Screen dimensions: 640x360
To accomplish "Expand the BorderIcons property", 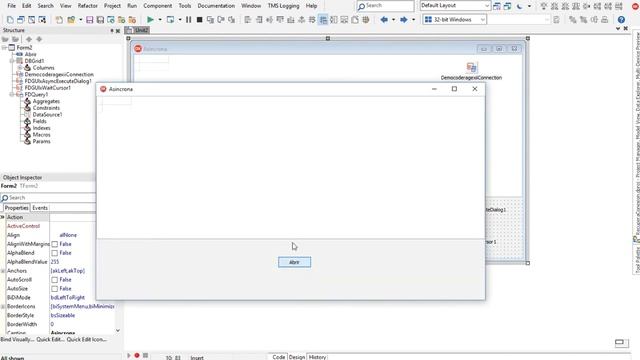I will tap(3, 307).
